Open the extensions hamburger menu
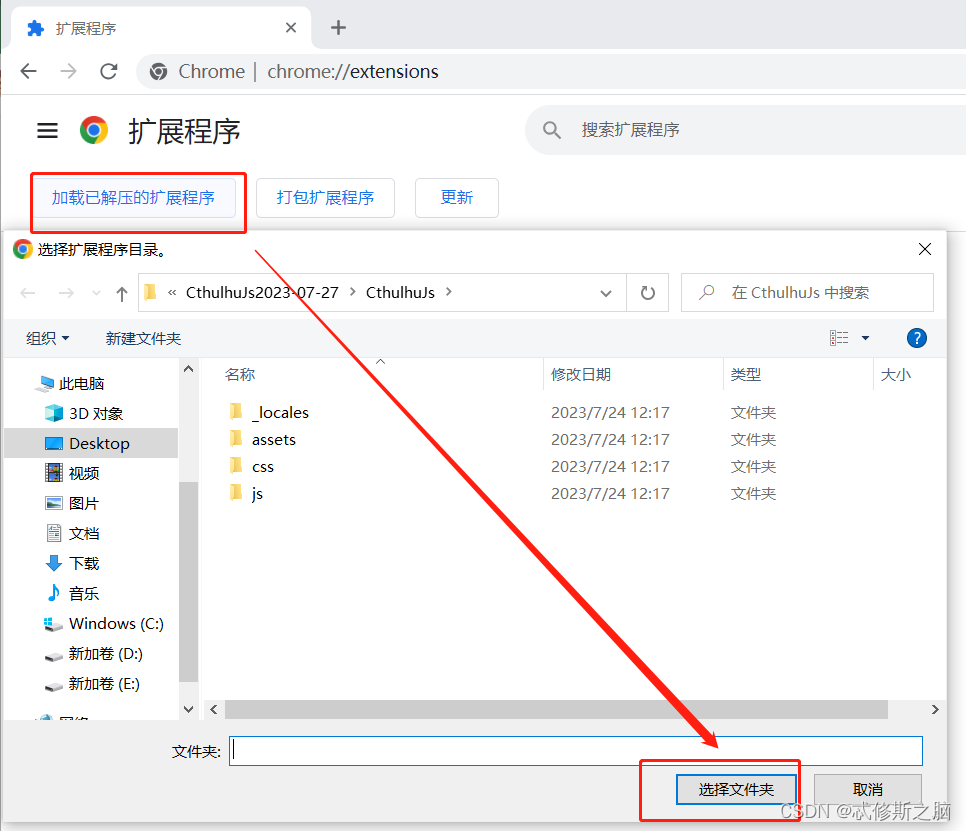 47,131
